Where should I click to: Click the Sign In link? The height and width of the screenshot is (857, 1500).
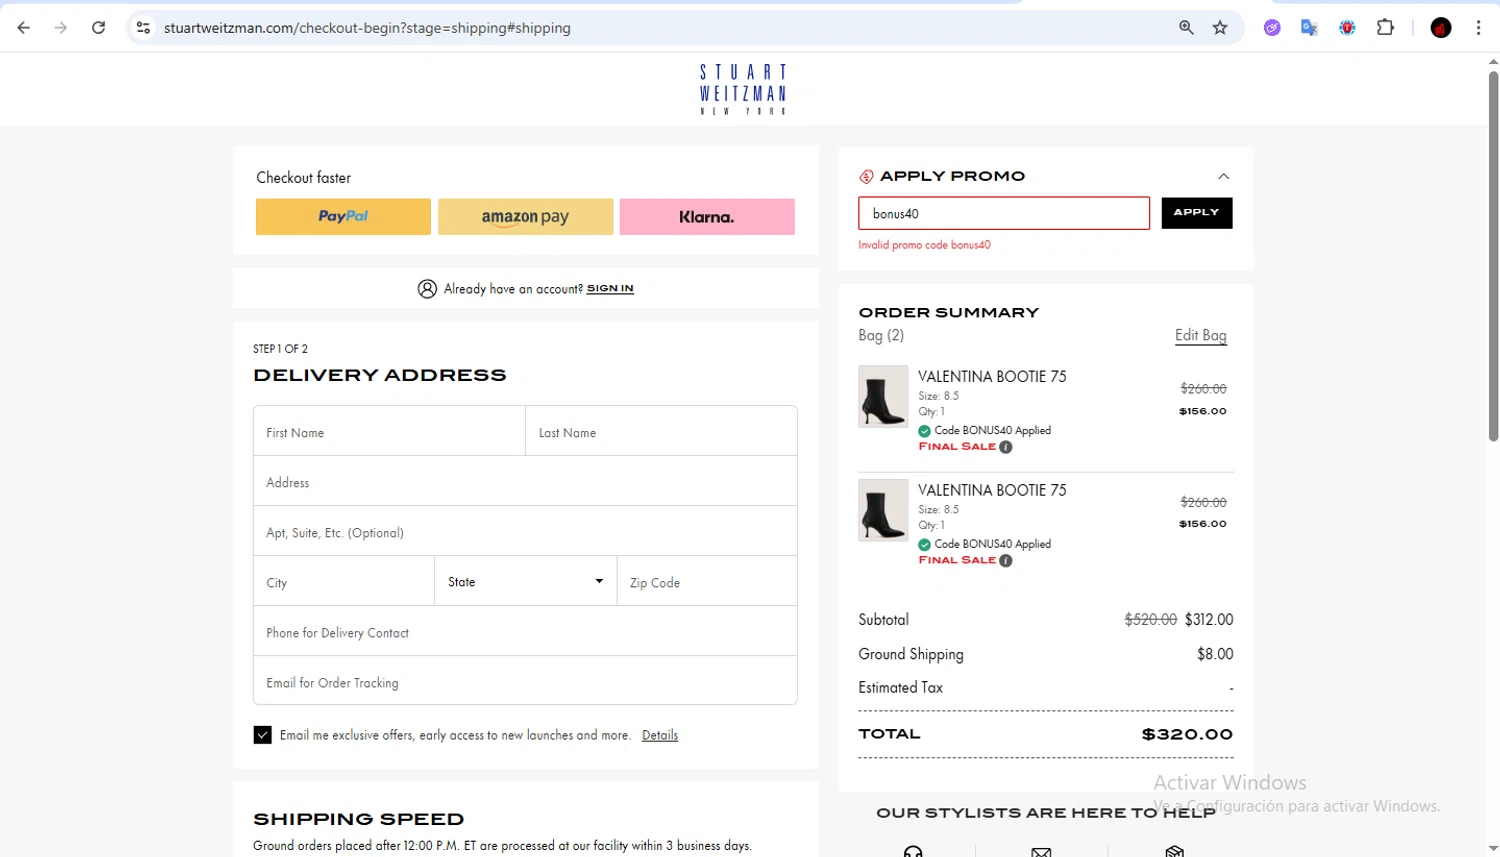(x=610, y=289)
